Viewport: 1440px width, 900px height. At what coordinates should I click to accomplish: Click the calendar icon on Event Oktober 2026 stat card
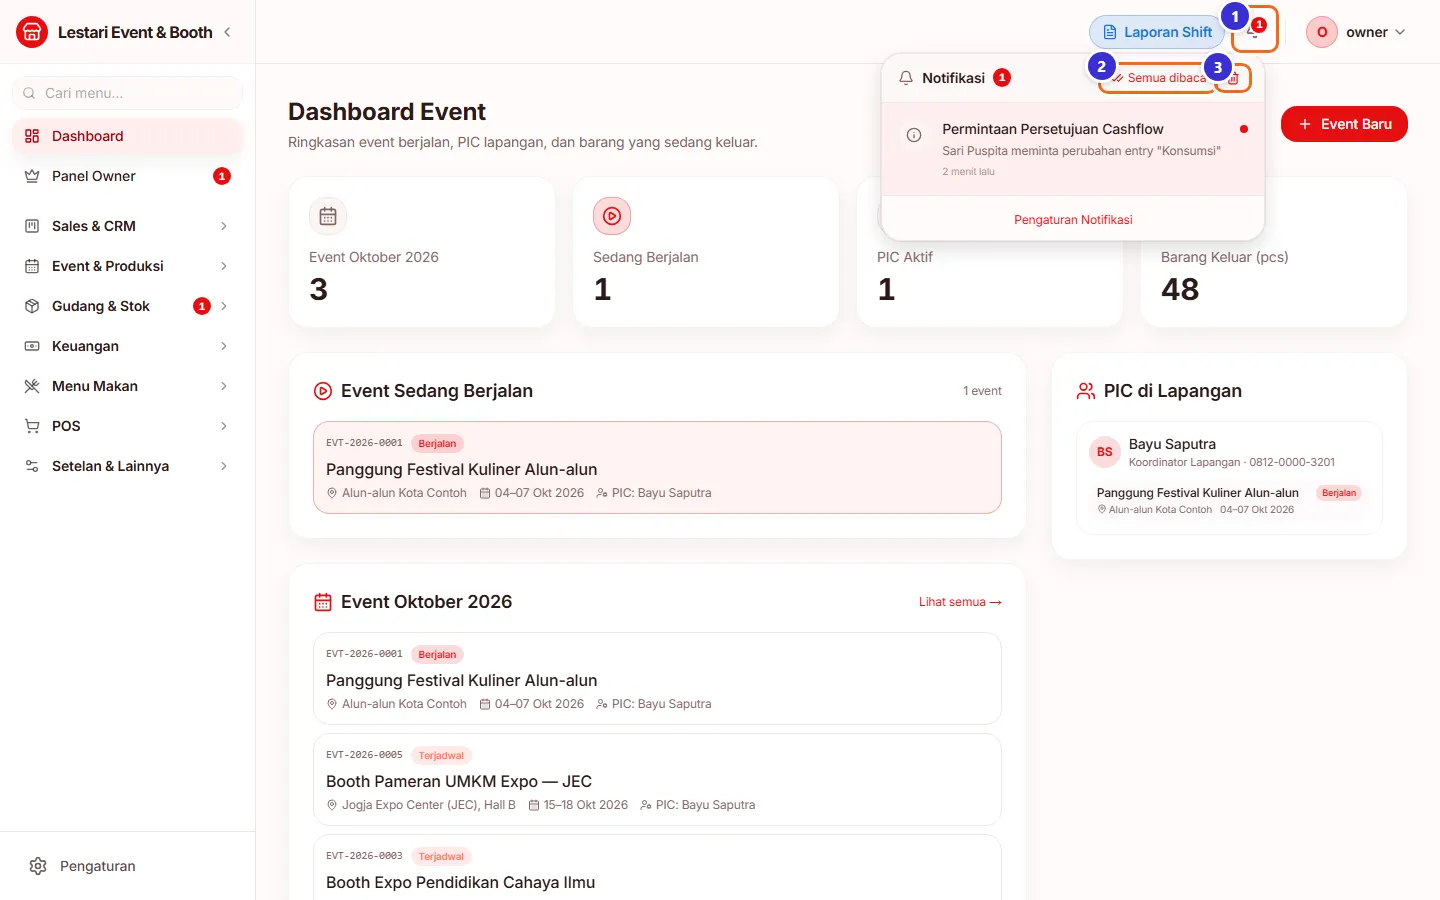click(328, 216)
